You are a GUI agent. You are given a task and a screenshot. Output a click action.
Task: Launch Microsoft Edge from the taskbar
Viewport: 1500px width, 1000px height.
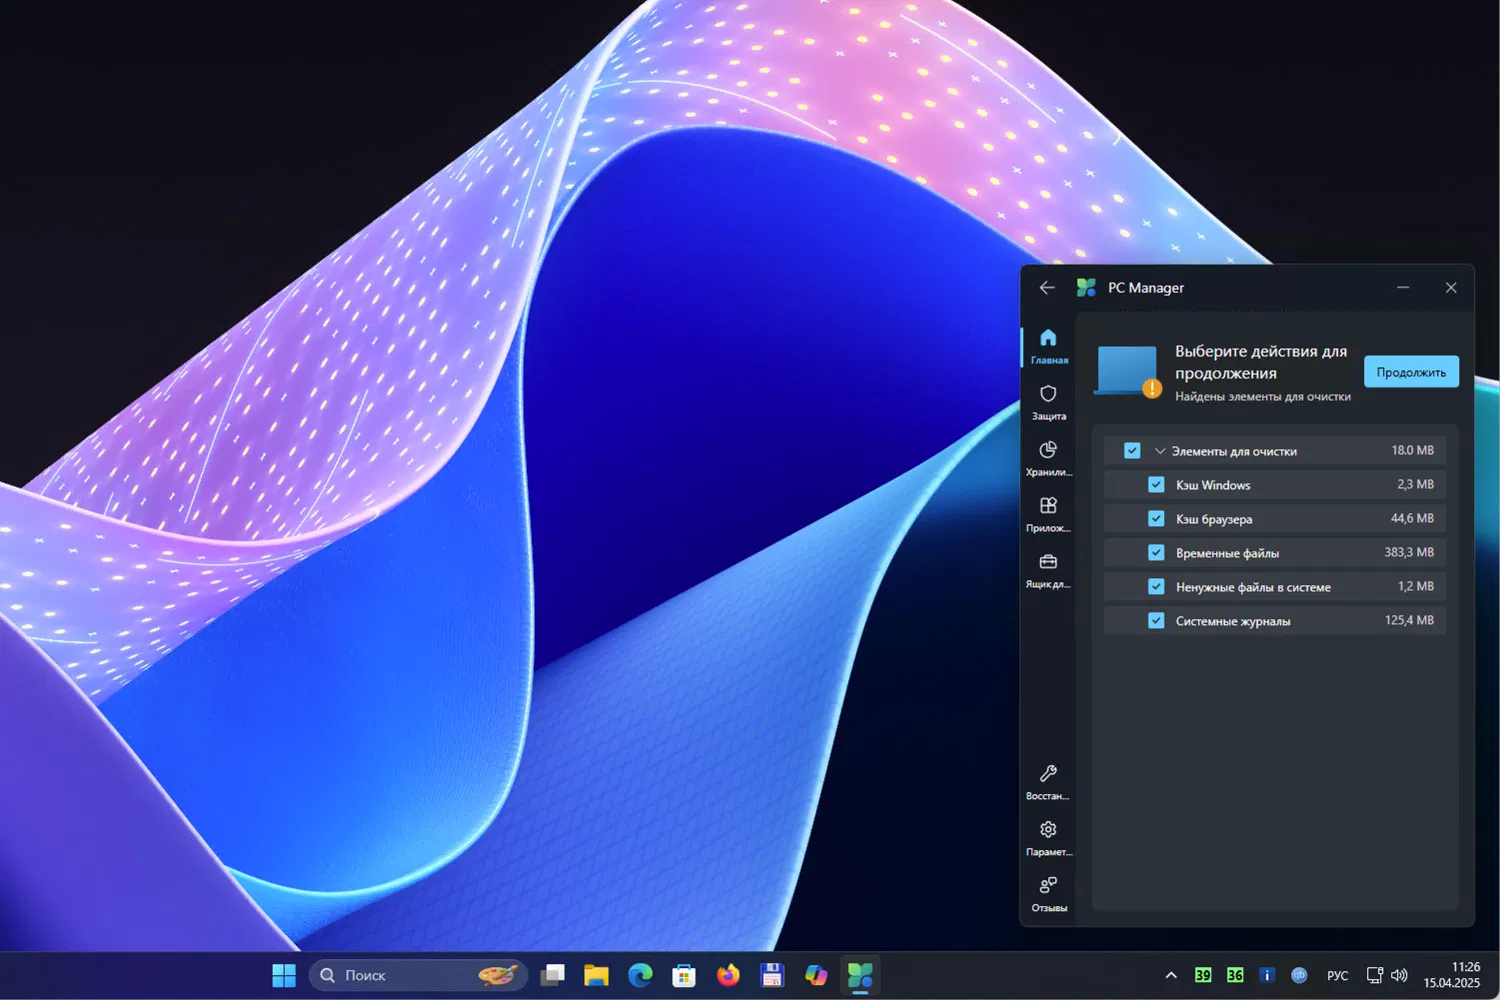click(x=640, y=975)
